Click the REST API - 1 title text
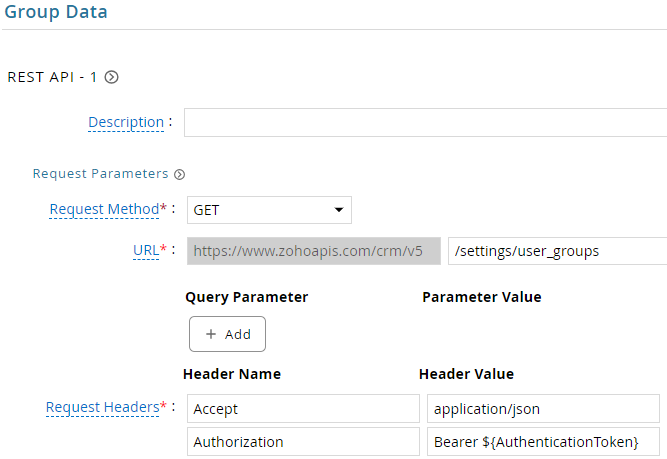 tap(52, 77)
